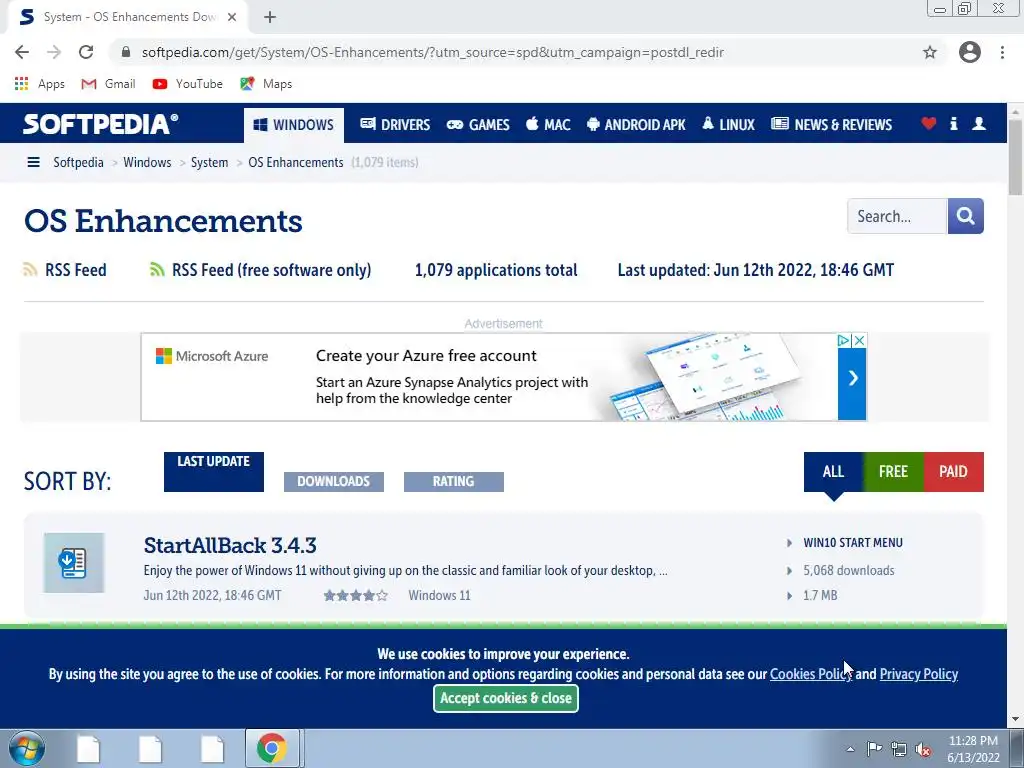Viewport: 1024px width, 768px height.
Task: Show hidden tray icons arrow
Action: click(x=850, y=749)
